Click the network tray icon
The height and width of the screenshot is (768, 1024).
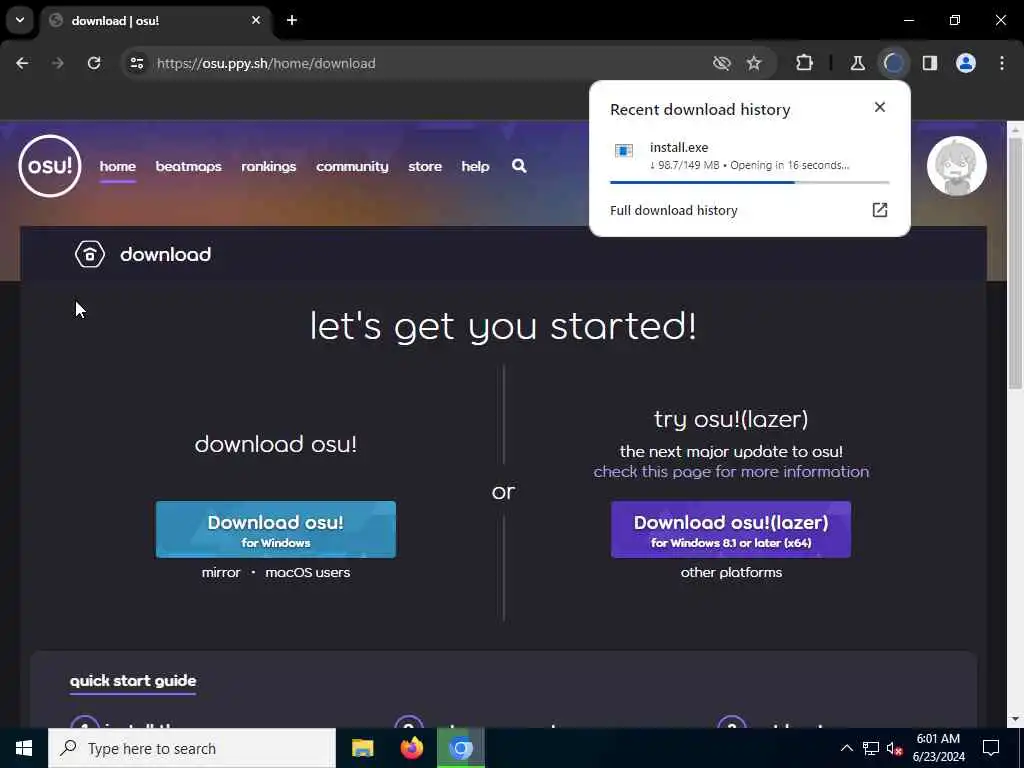tap(871, 748)
